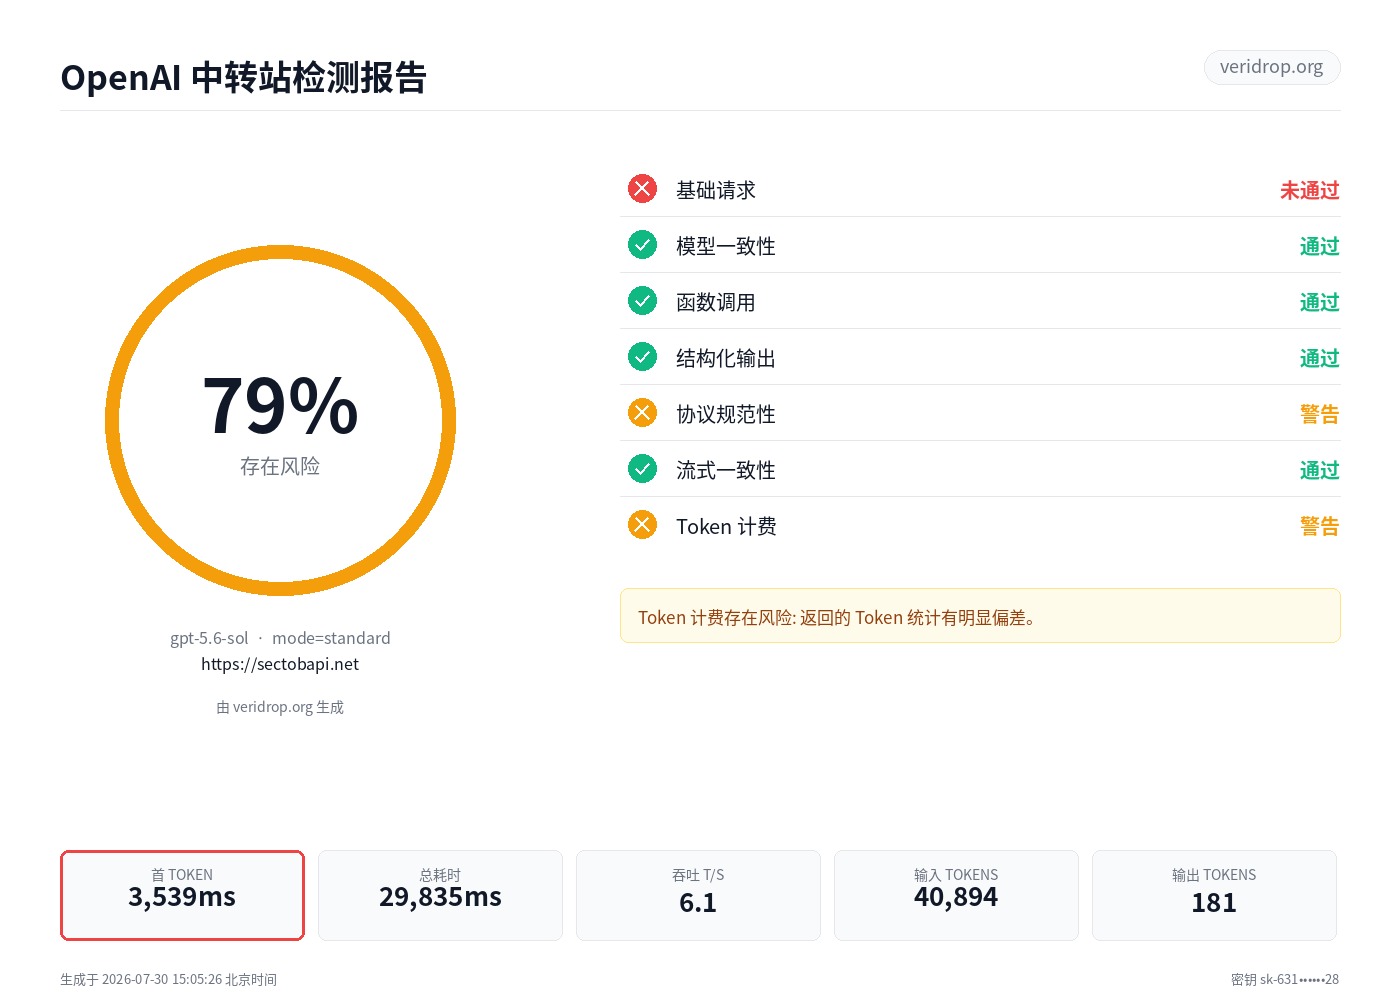Select the 总耗时 29,835ms card

click(x=440, y=895)
